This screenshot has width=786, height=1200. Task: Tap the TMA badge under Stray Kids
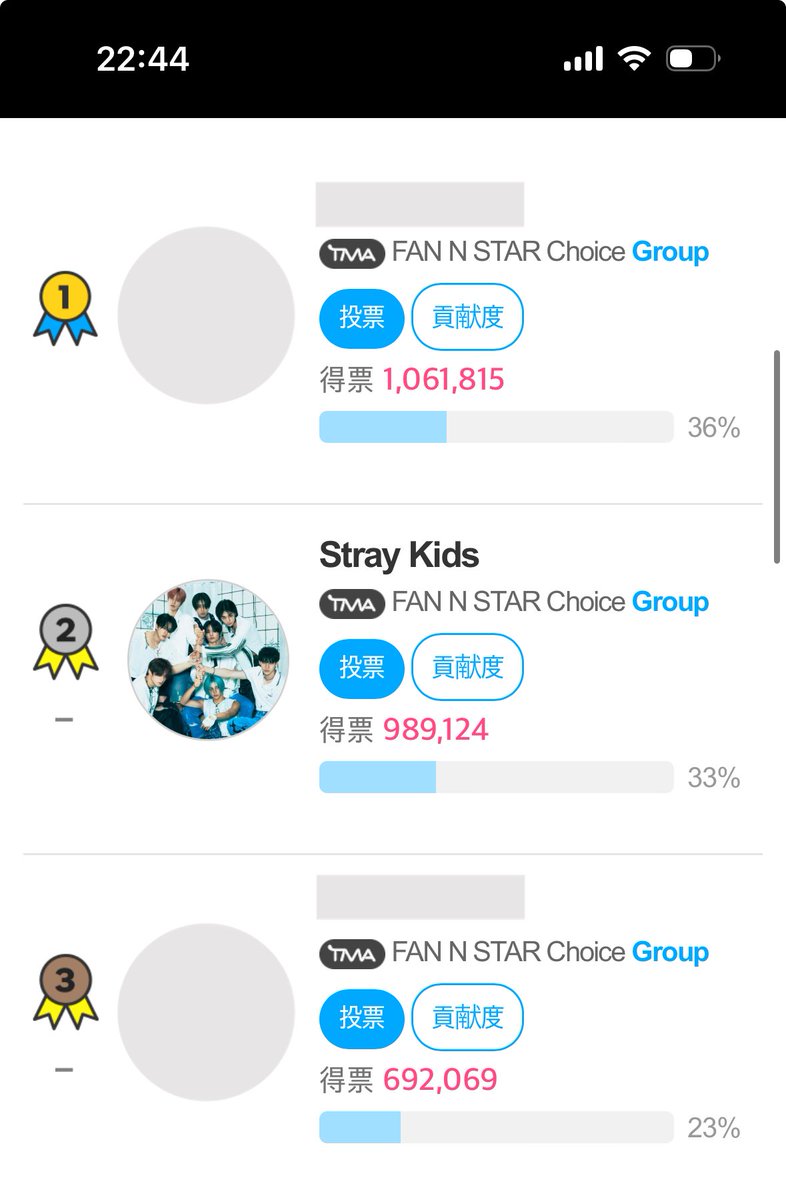pyautogui.click(x=352, y=604)
